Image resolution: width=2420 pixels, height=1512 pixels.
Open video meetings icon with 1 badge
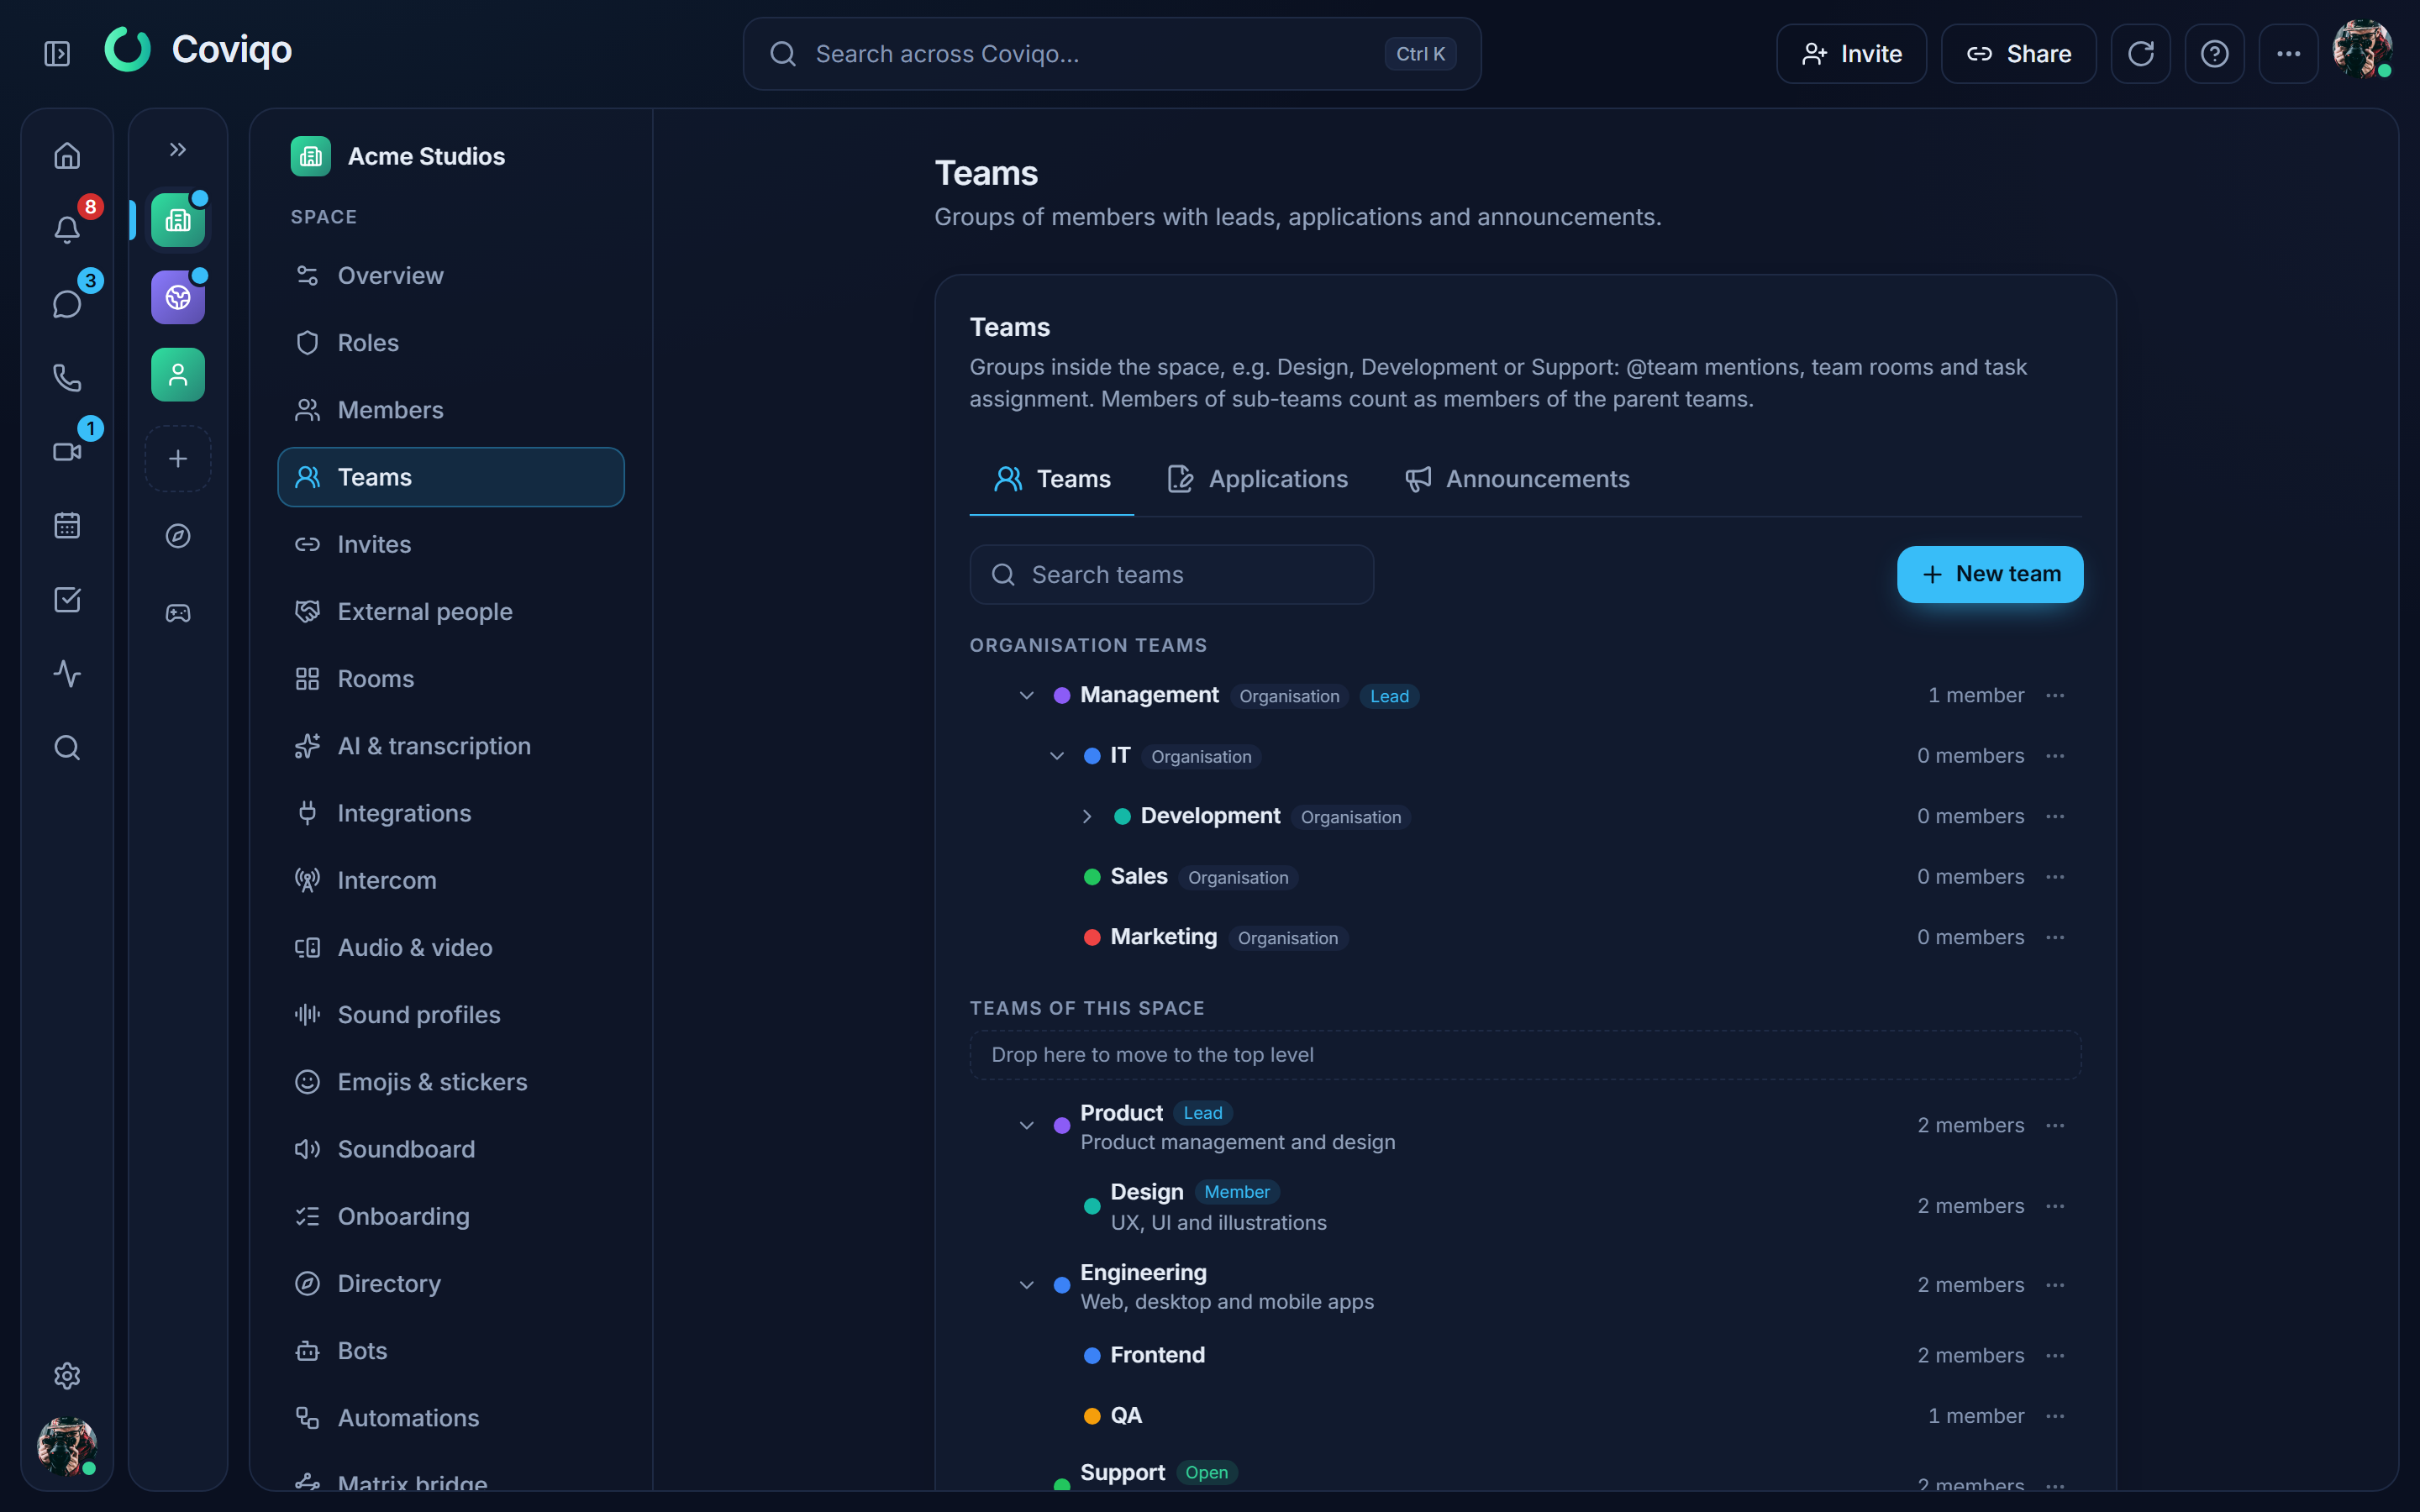pyautogui.click(x=67, y=451)
